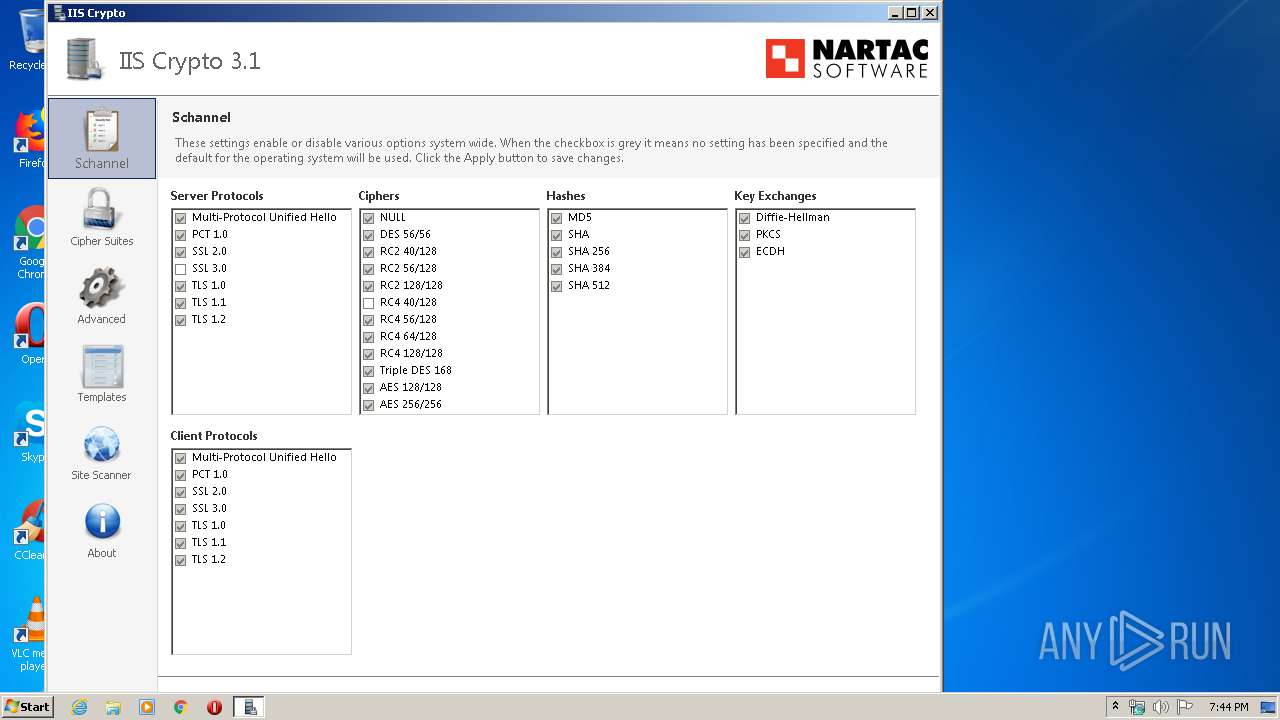
Task: Open Internet Explorer from the taskbar
Action: [x=79, y=707]
